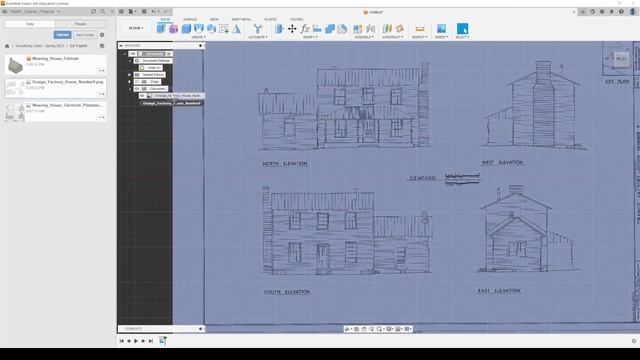Select the People tab in data panel
The image size is (640, 360).
point(80,24)
